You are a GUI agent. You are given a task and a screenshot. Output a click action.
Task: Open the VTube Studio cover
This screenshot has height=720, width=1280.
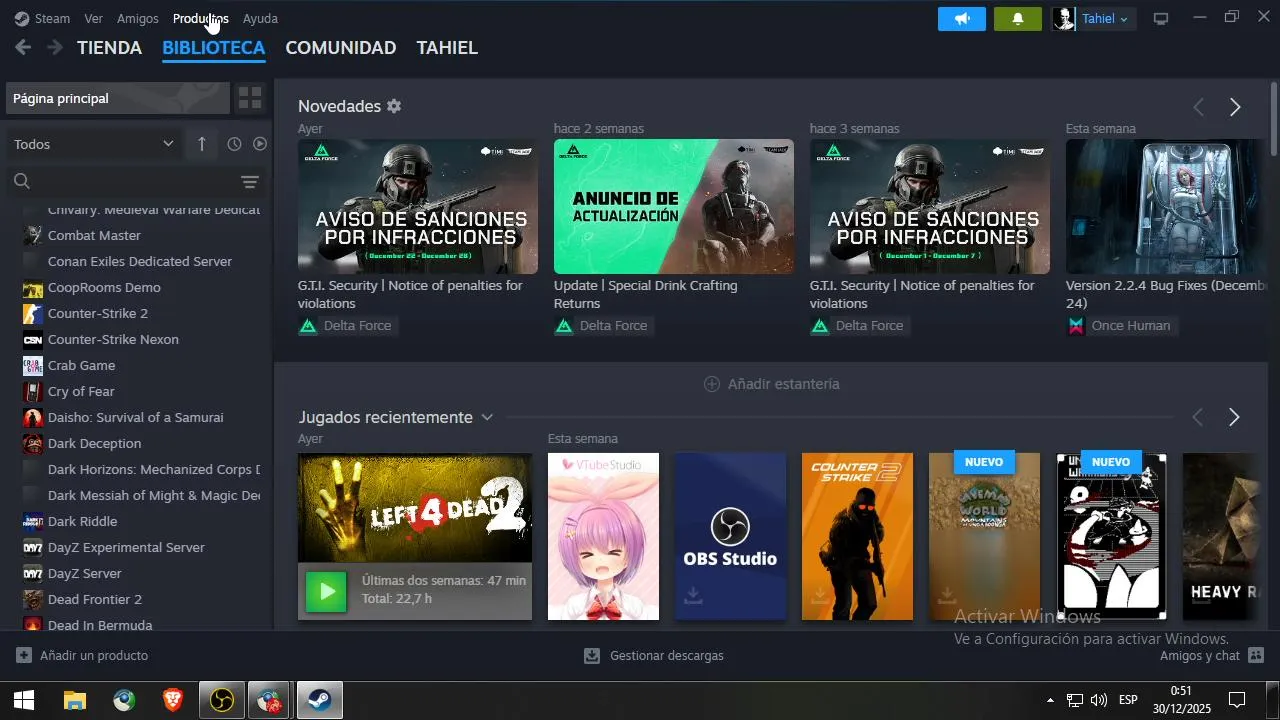pos(603,536)
